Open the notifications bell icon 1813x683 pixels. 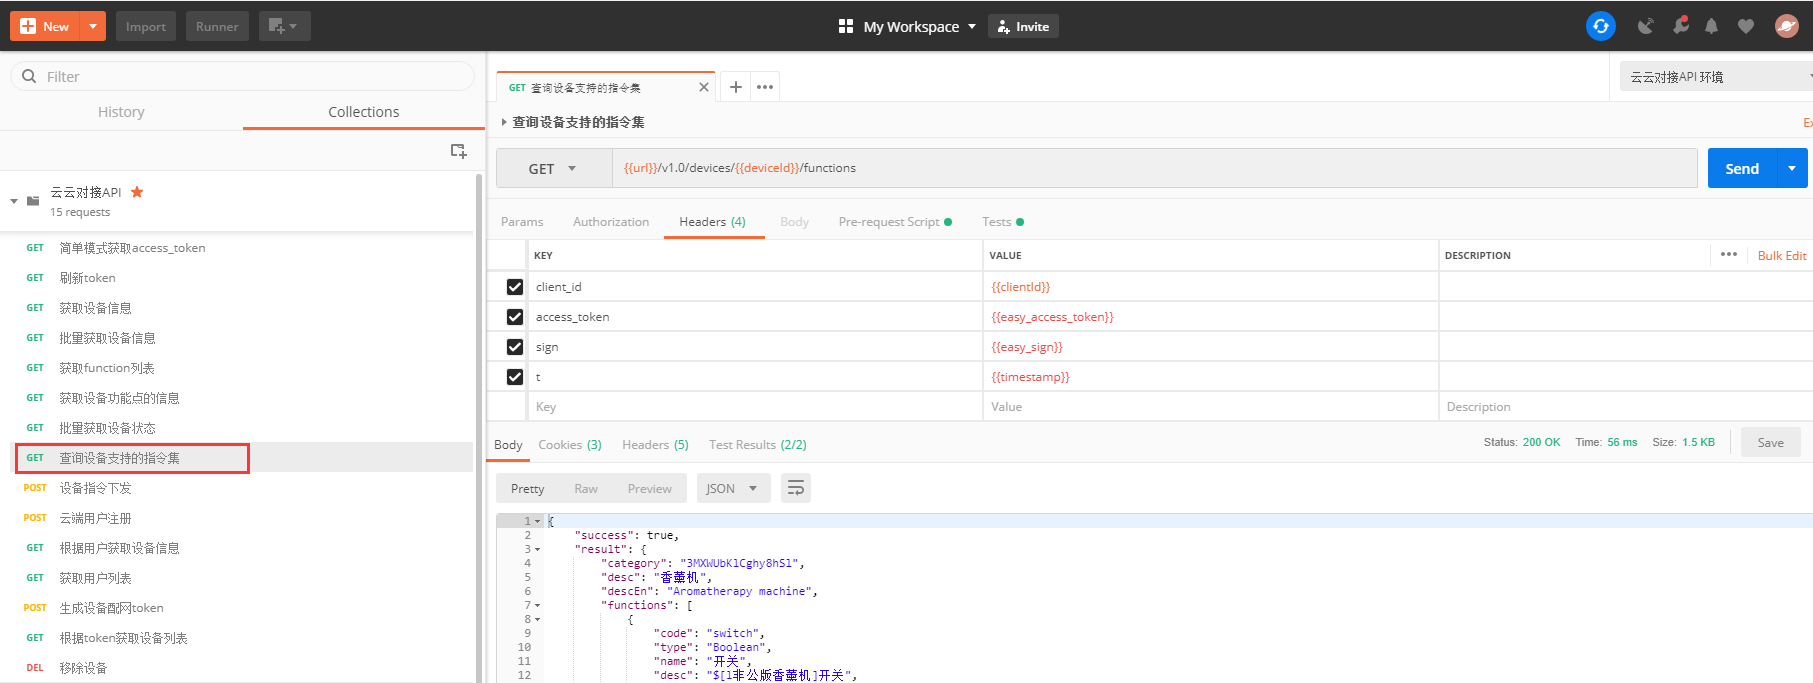pyautogui.click(x=1711, y=26)
